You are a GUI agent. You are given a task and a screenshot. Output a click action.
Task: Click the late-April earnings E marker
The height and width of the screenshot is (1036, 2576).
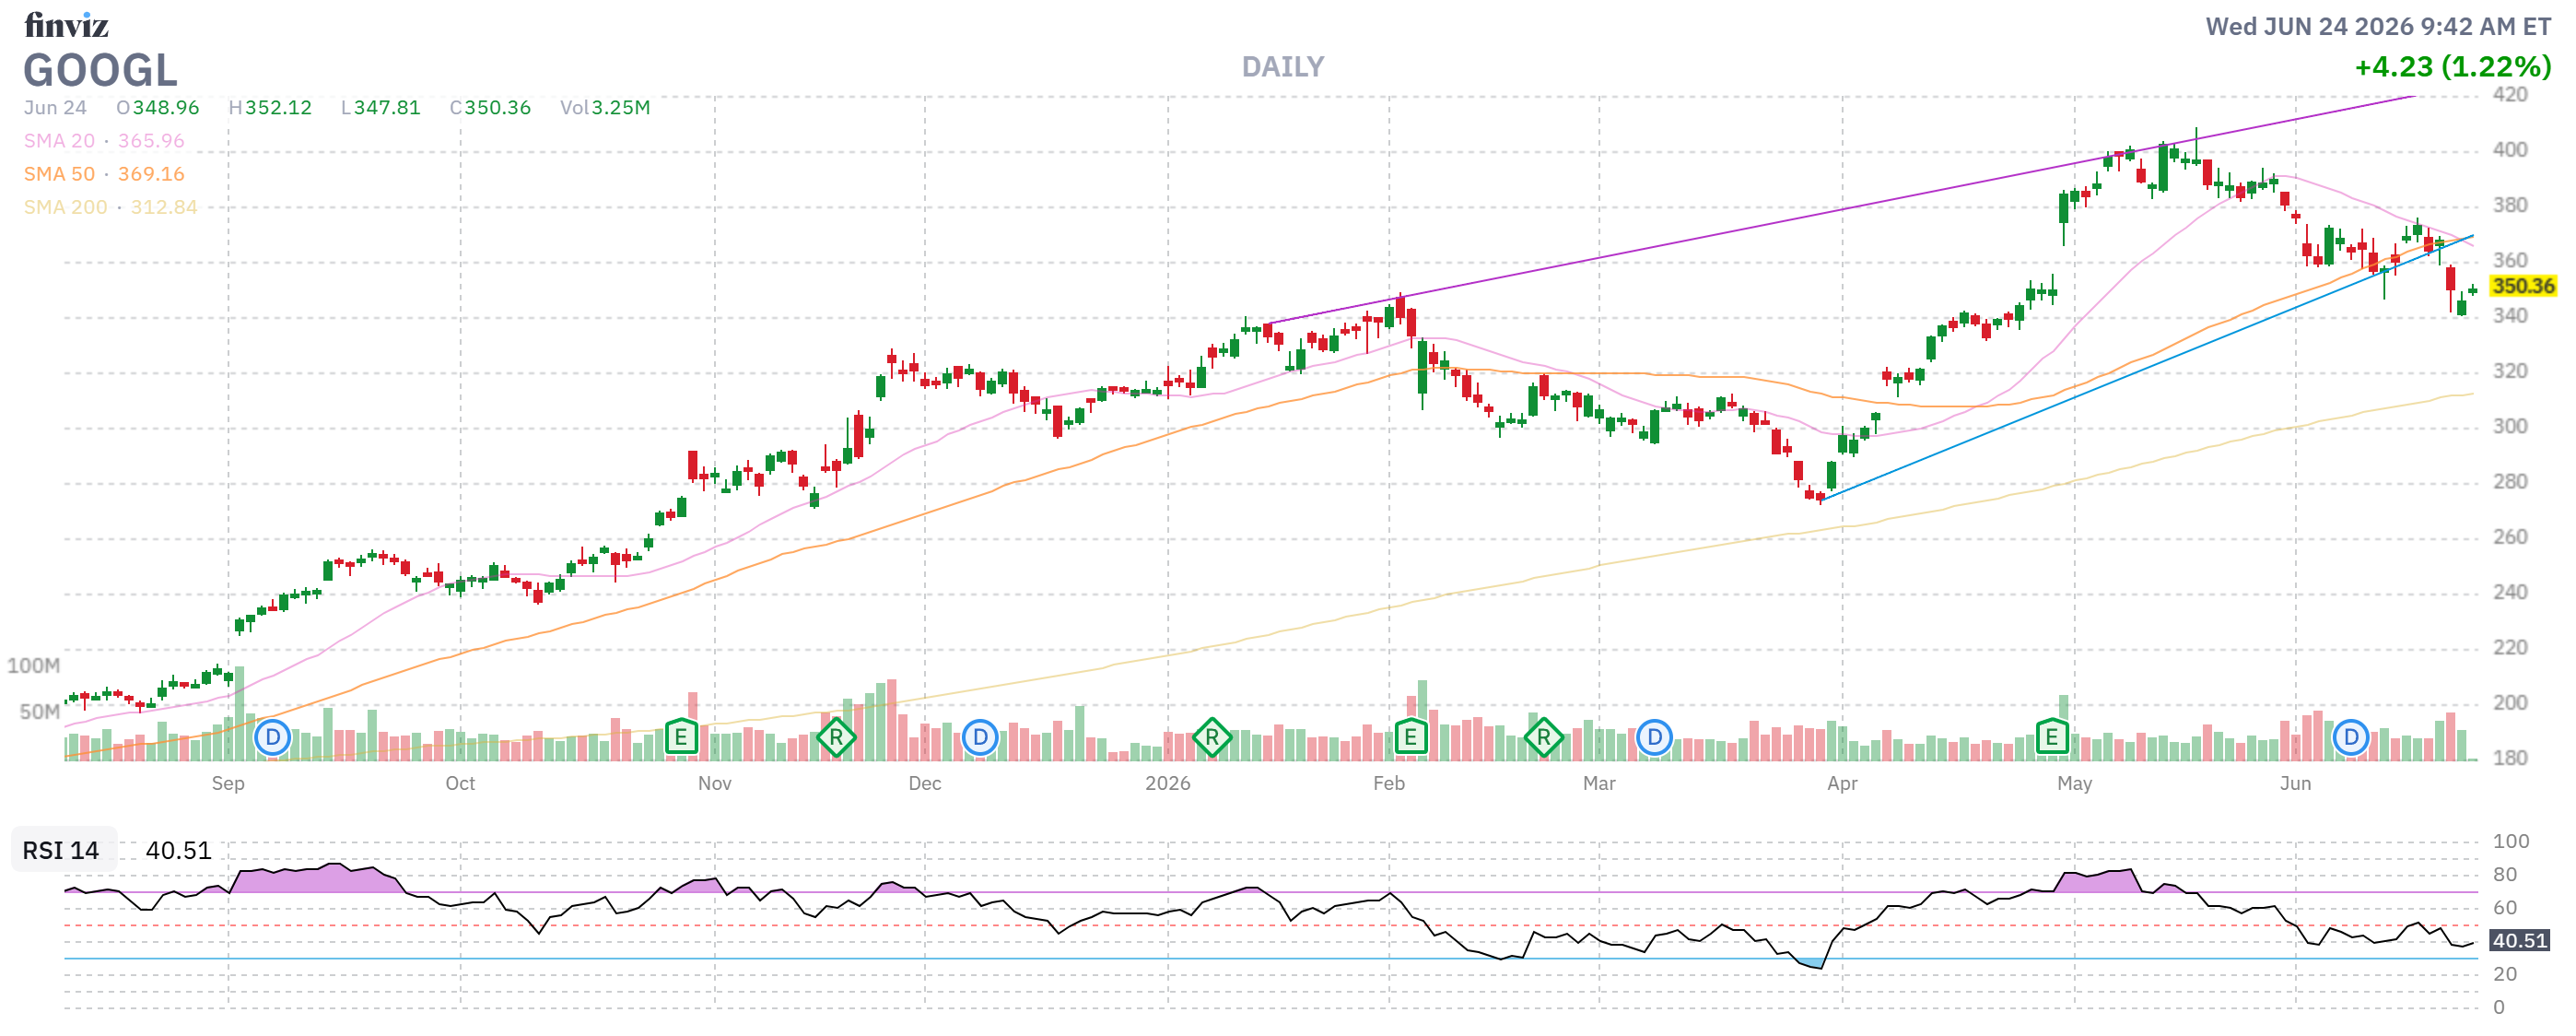pos(2052,738)
